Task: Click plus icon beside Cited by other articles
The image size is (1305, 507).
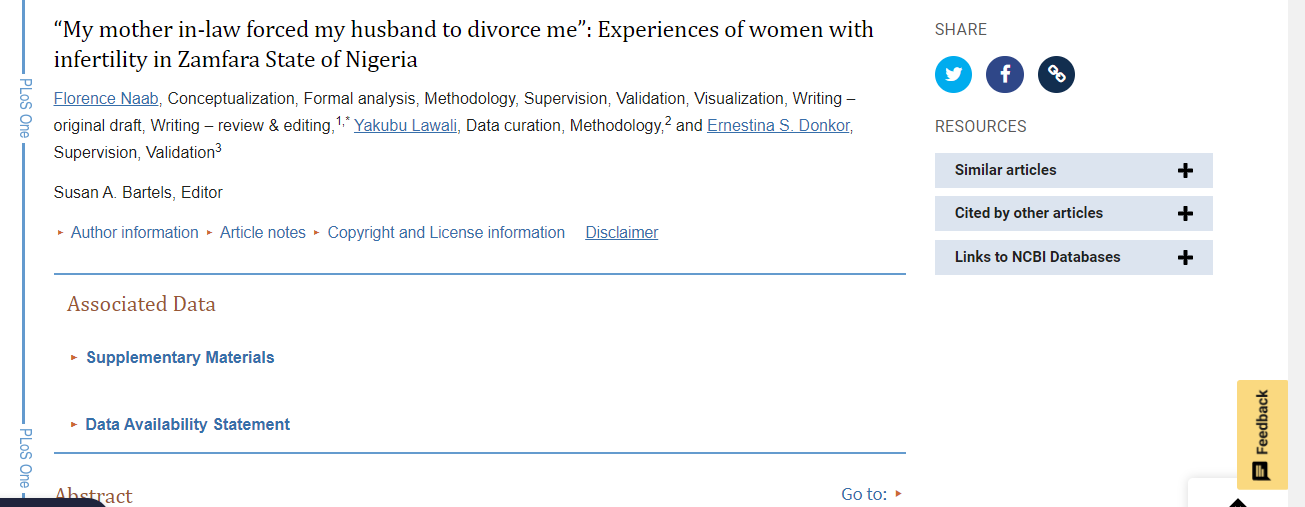Action: [x=1185, y=214]
